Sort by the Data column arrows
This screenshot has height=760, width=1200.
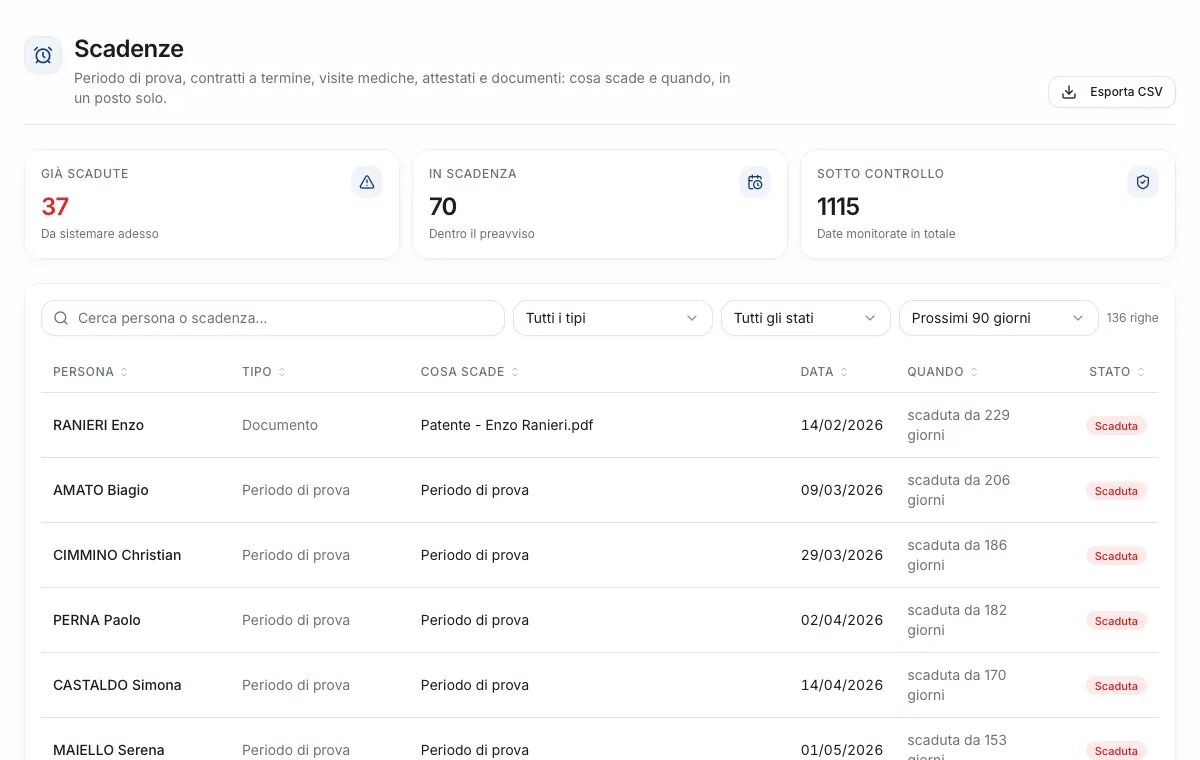844,372
